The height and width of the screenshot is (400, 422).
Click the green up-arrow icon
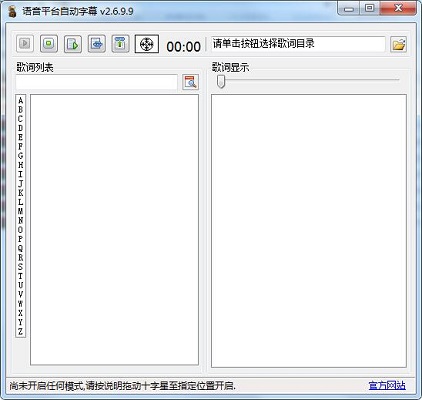[120, 44]
